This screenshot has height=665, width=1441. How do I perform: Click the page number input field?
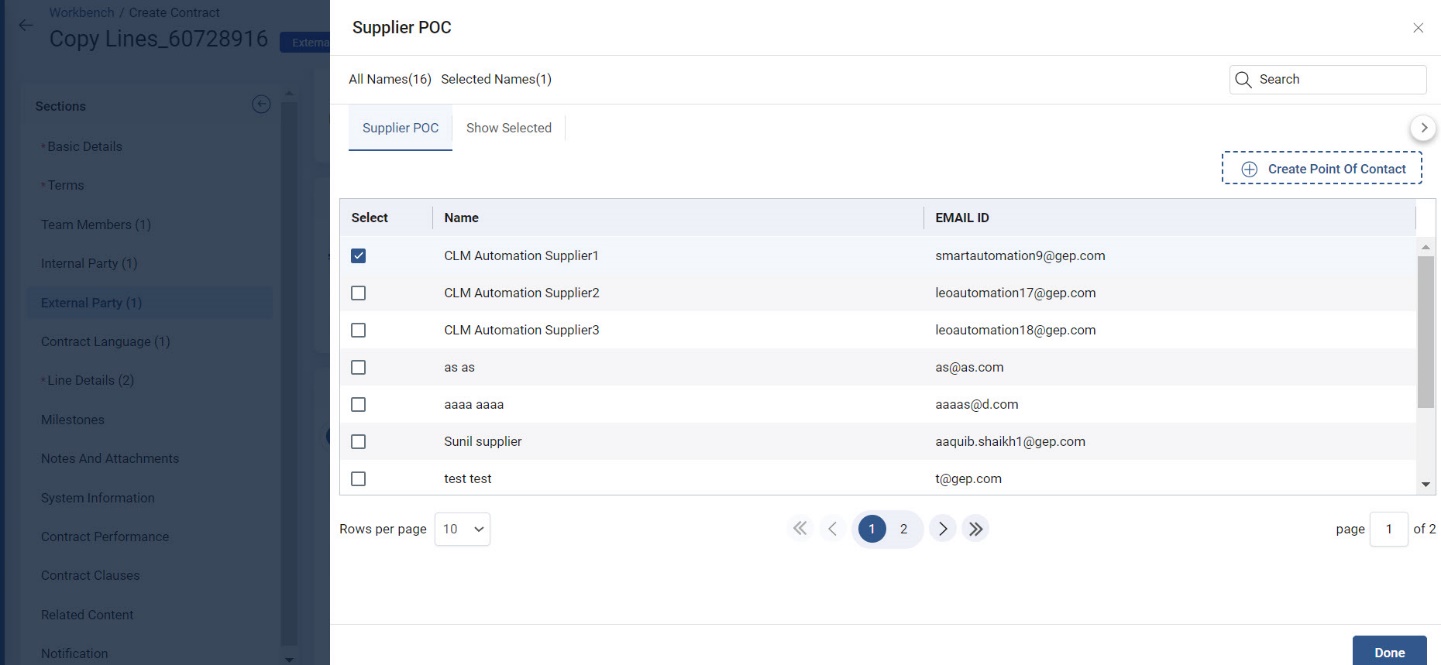[1388, 529]
